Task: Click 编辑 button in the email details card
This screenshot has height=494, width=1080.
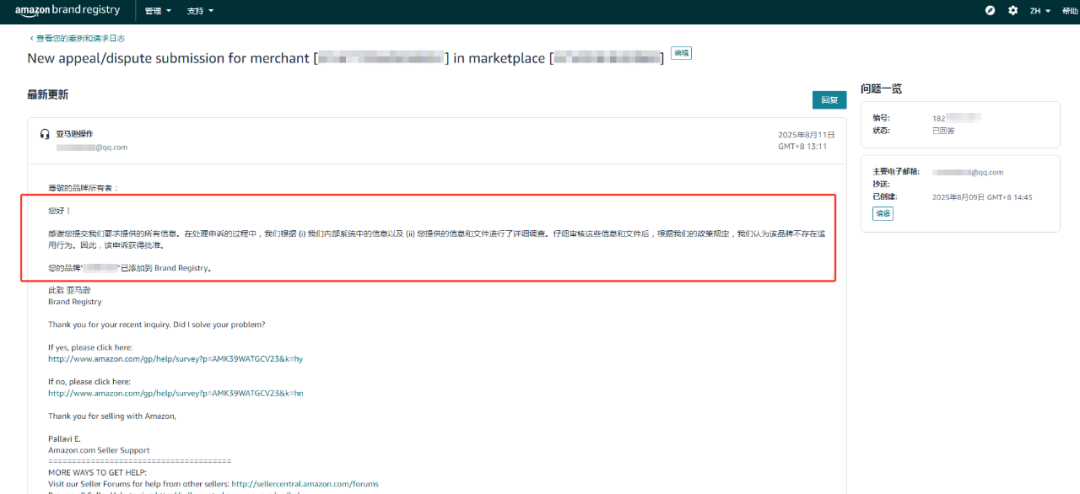Action: [883, 214]
